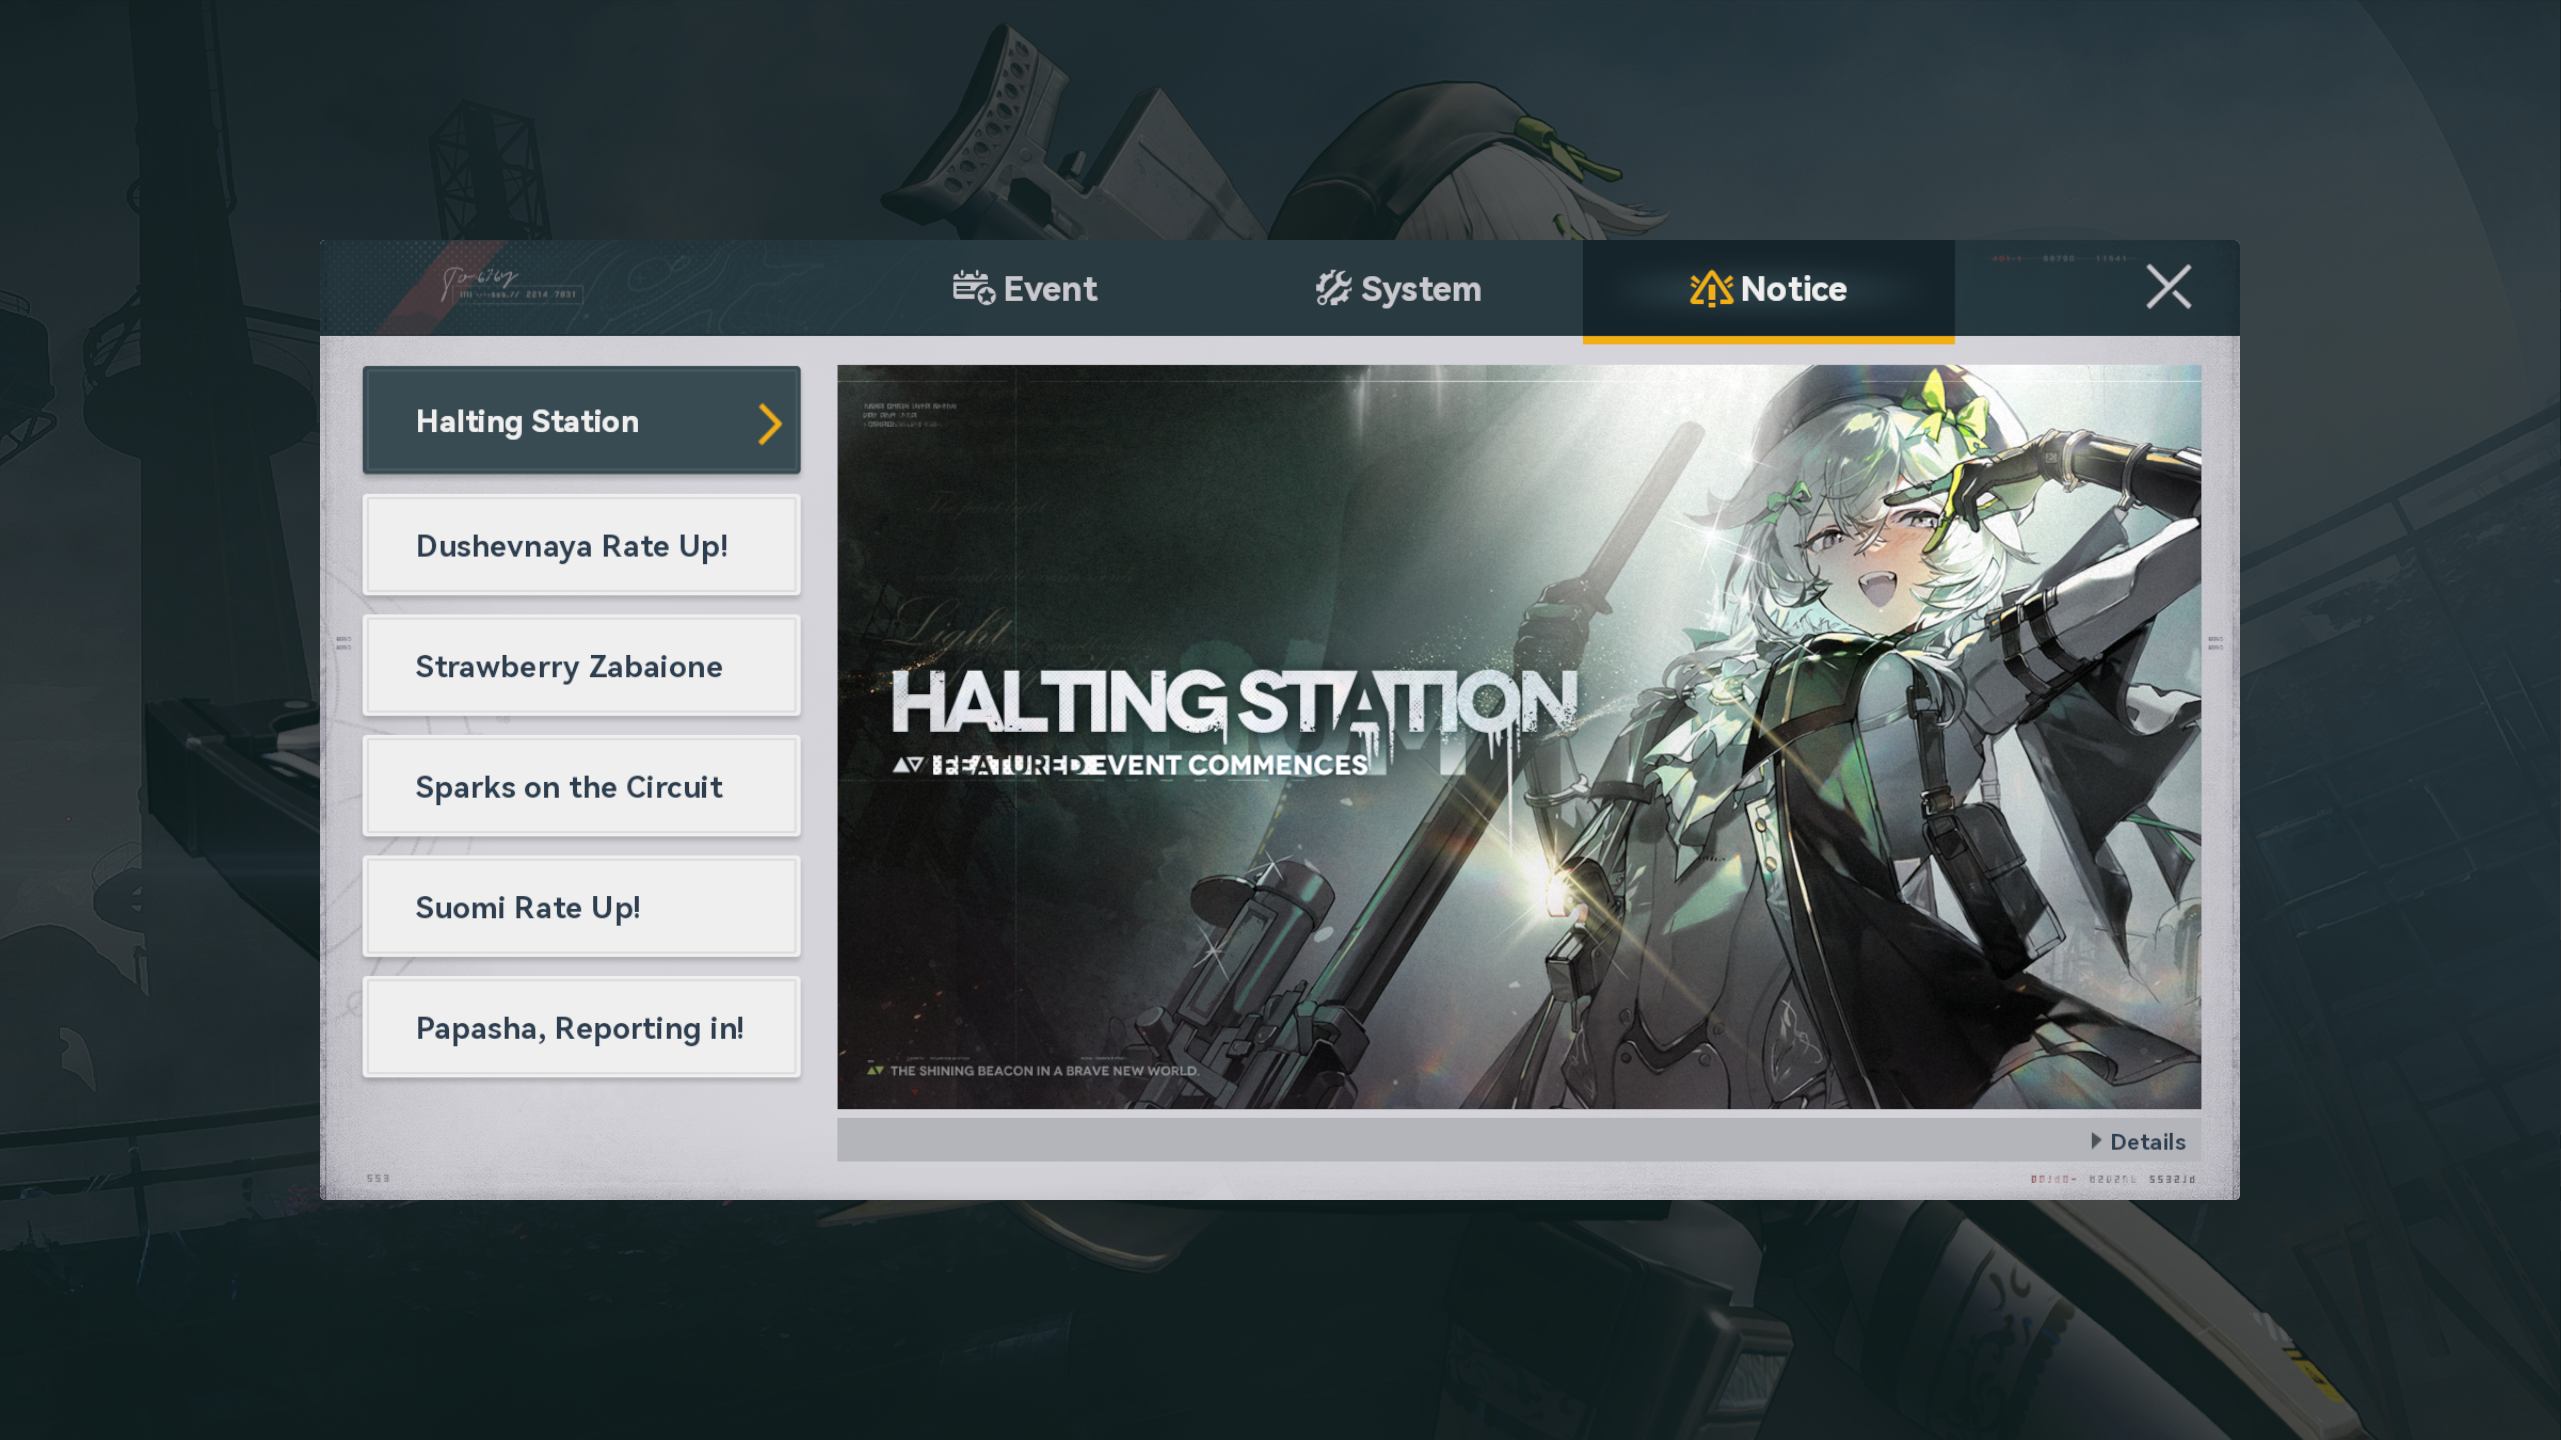Select the Notice tab
This screenshot has width=2561, height=1440.
(1768, 289)
